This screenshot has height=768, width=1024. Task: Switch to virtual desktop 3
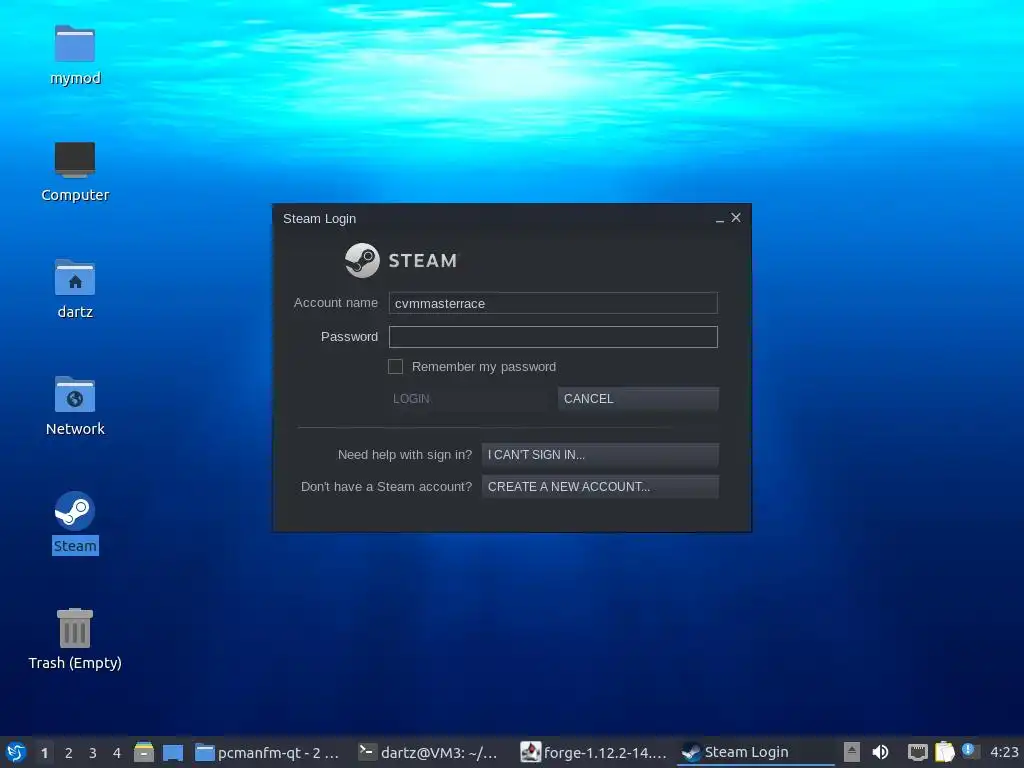(93, 753)
